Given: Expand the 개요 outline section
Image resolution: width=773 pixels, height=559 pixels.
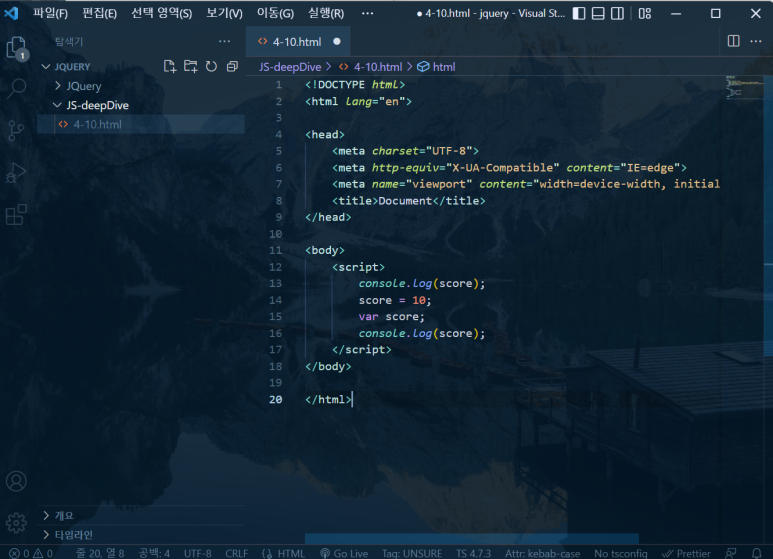Looking at the screenshot, I should [x=46, y=516].
